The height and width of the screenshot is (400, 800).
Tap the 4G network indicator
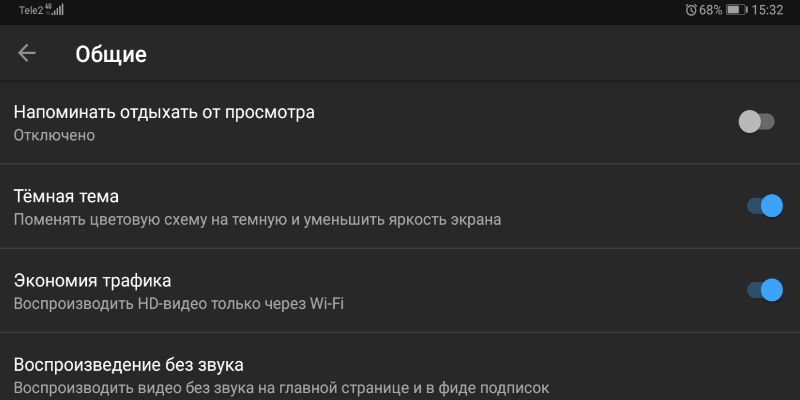coord(48,7)
